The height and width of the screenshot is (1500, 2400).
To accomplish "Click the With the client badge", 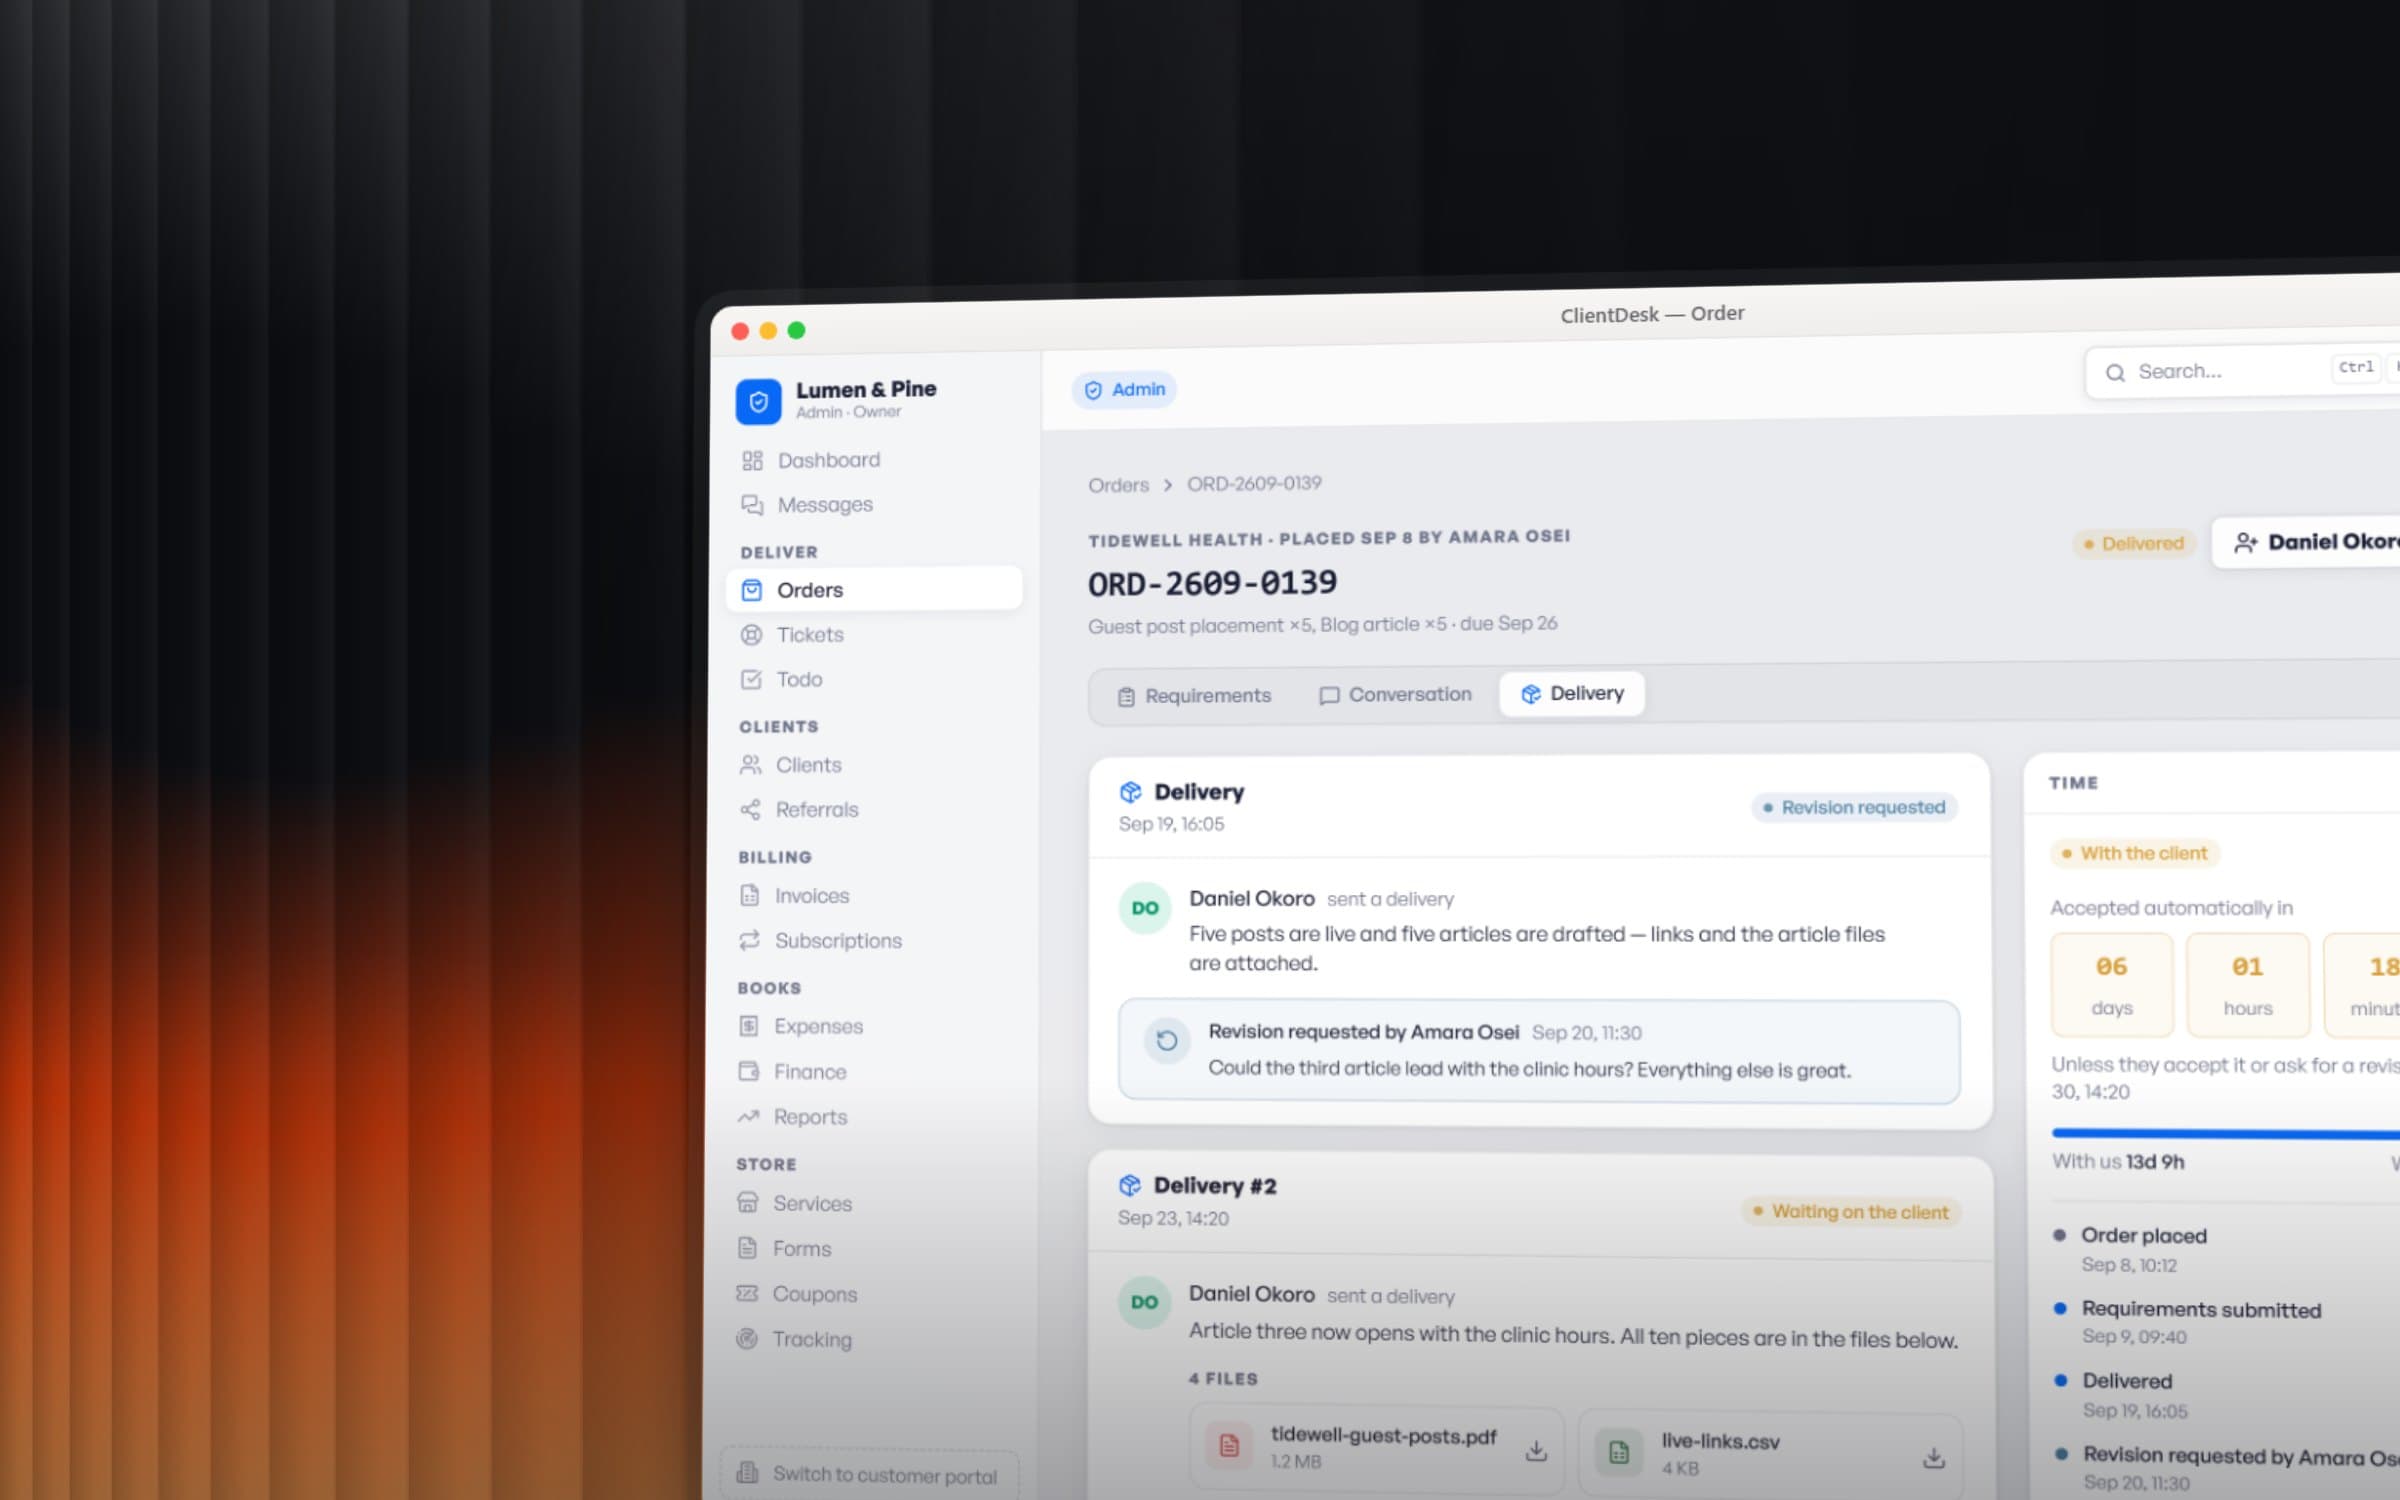I will [2134, 853].
